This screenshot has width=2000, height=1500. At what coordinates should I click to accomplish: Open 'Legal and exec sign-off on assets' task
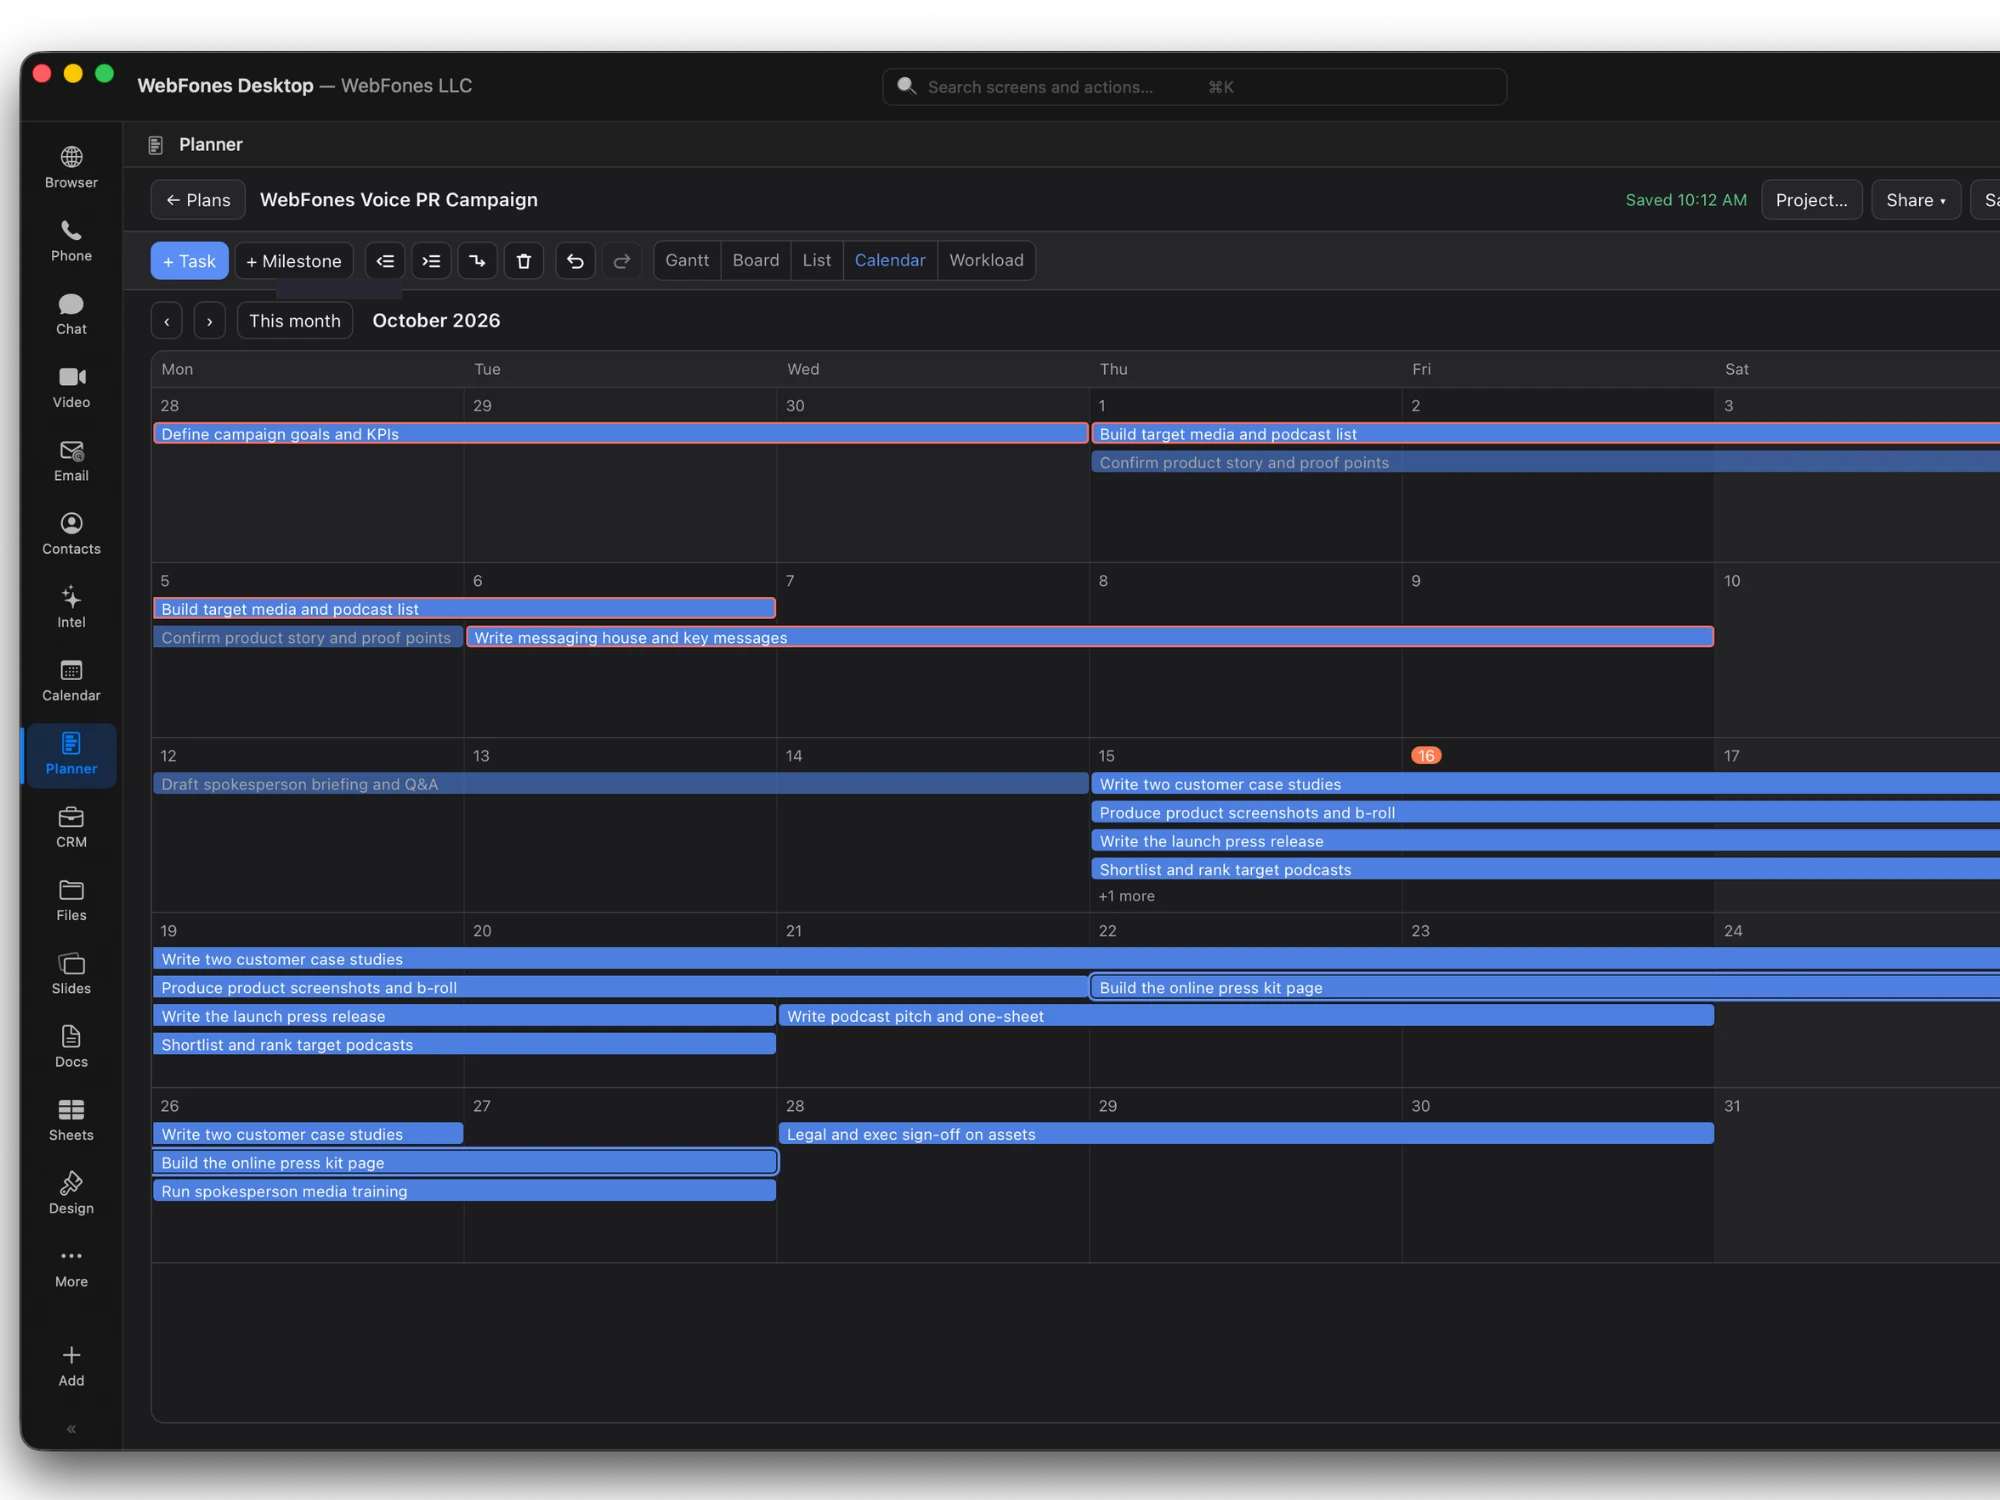[x=1246, y=1134]
